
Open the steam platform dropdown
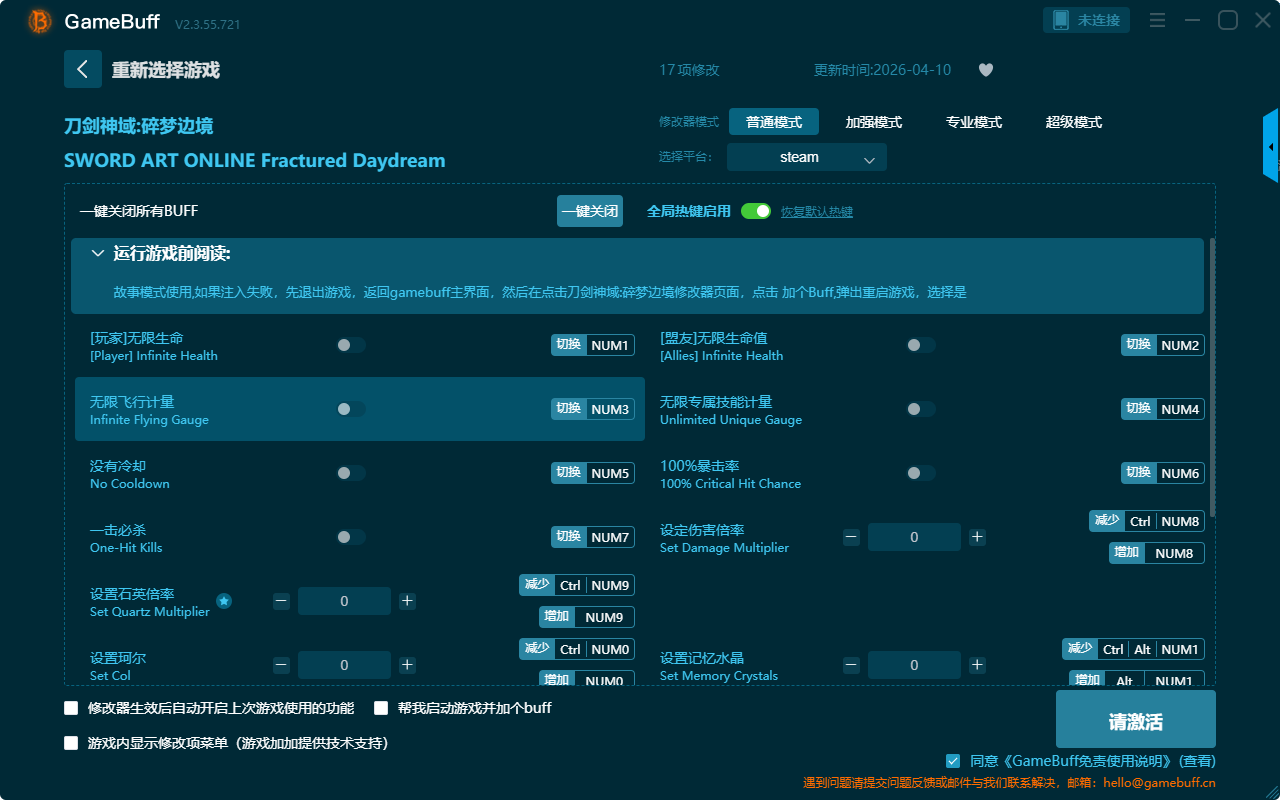[x=807, y=157]
